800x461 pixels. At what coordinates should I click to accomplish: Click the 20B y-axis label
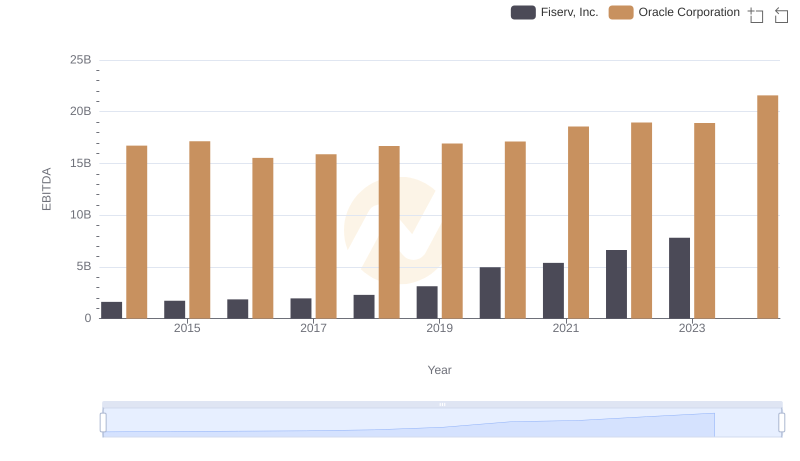point(81,111)
